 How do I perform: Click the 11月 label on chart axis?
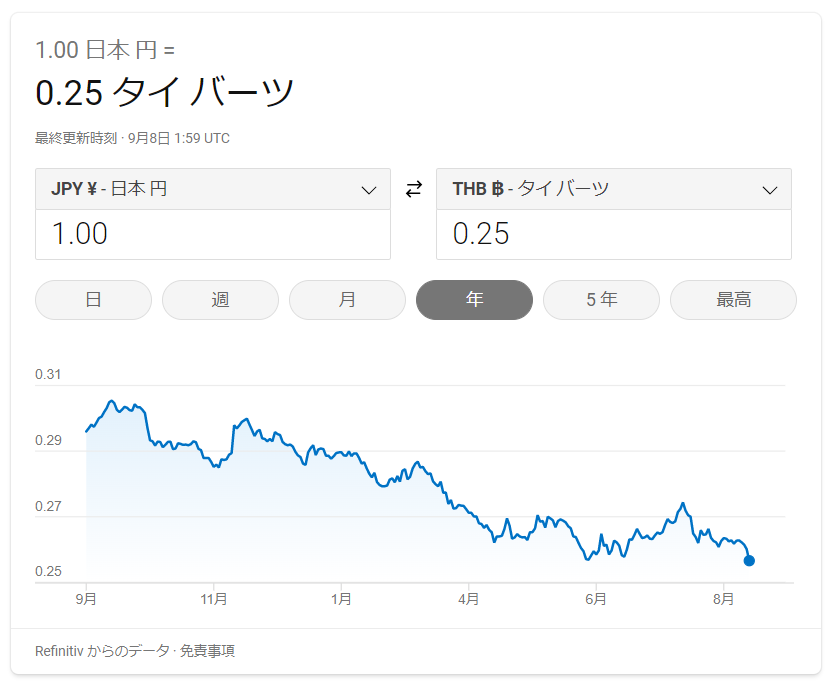point(214,599)
